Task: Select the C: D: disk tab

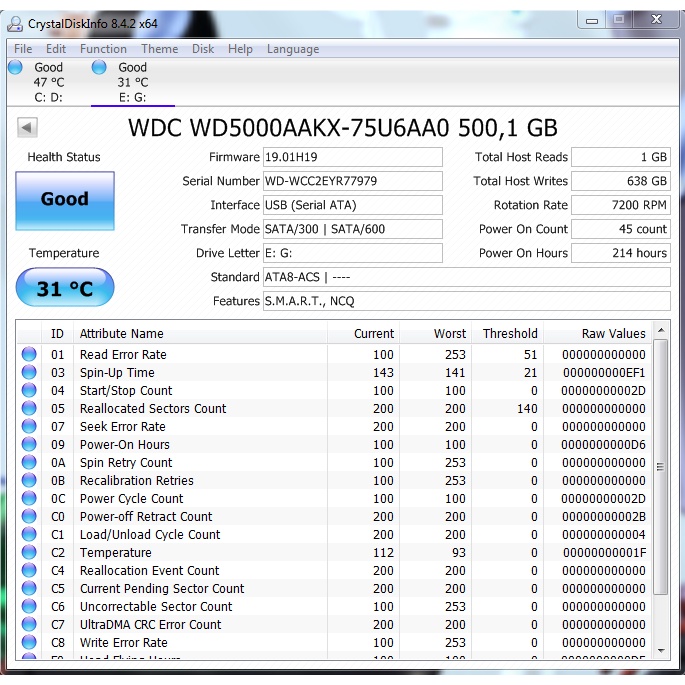Action: [48, 82]
